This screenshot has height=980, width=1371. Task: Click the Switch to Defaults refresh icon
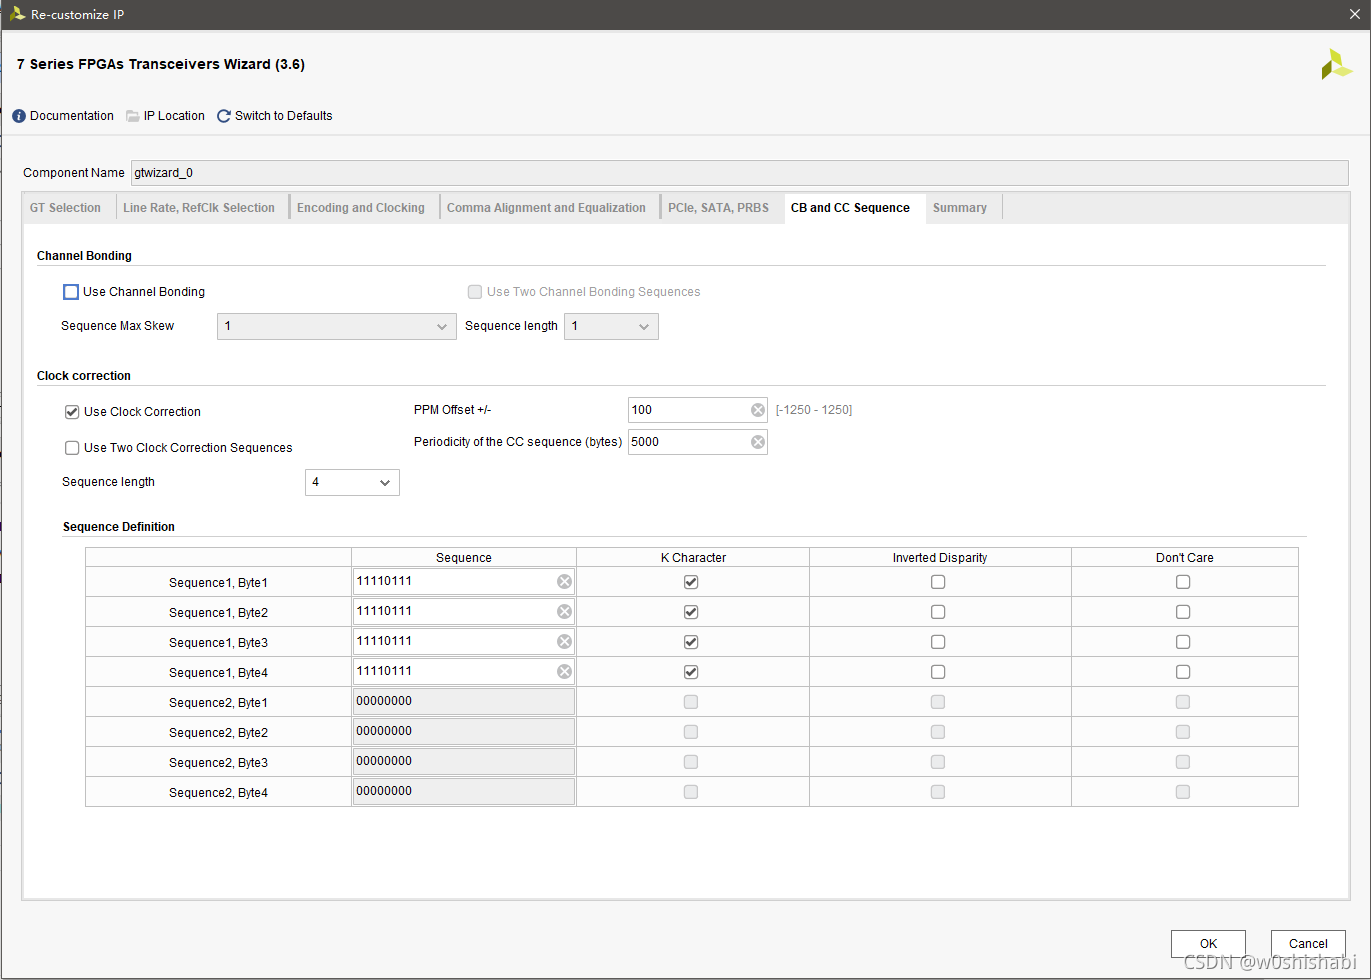point(224,116)
